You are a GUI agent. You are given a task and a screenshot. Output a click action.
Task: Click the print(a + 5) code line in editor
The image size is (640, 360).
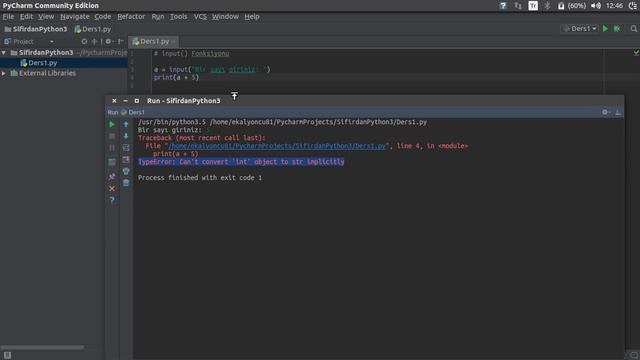point(176,78)
